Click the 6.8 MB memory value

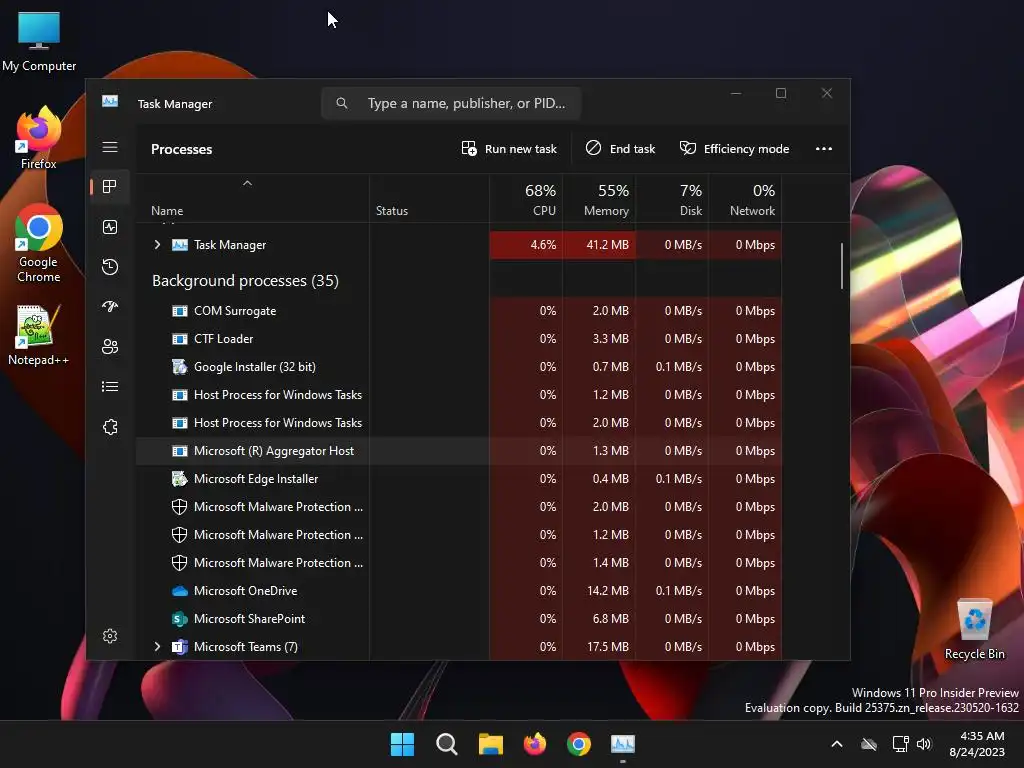tap(611, 618)
